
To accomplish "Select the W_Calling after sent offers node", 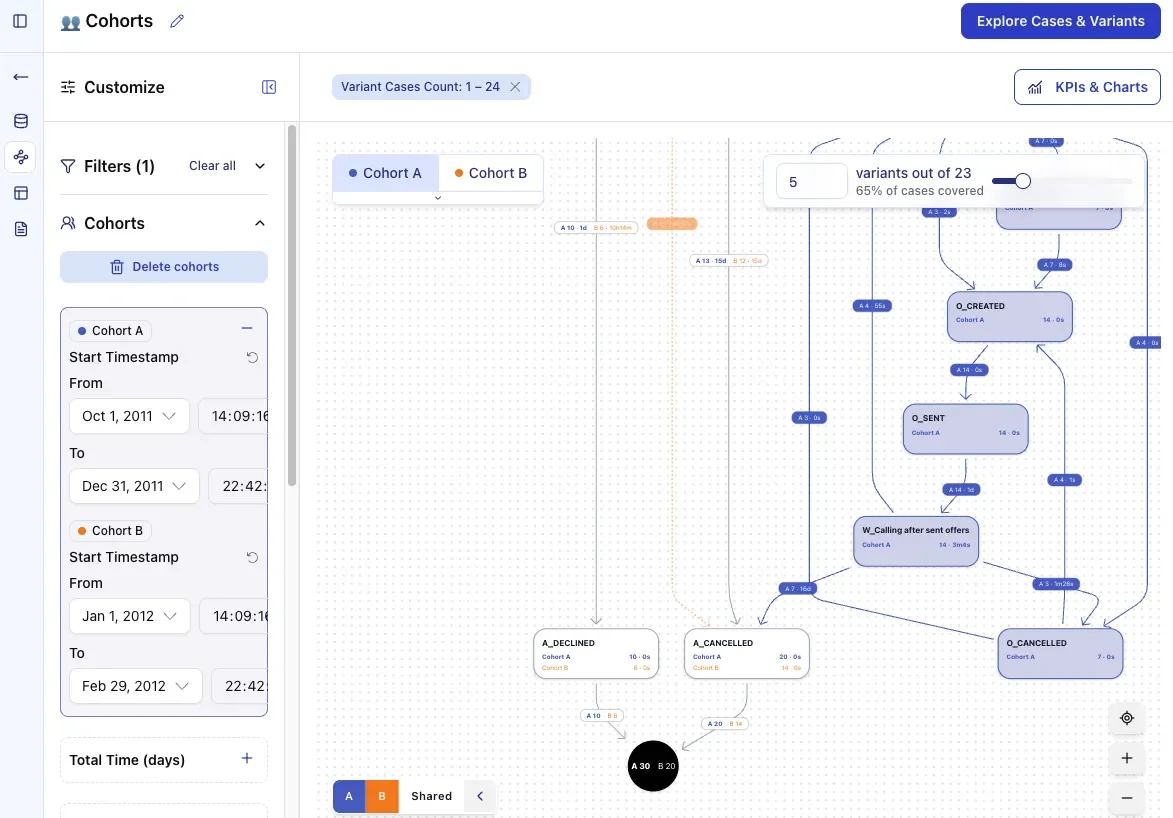I will click(916, 542).
